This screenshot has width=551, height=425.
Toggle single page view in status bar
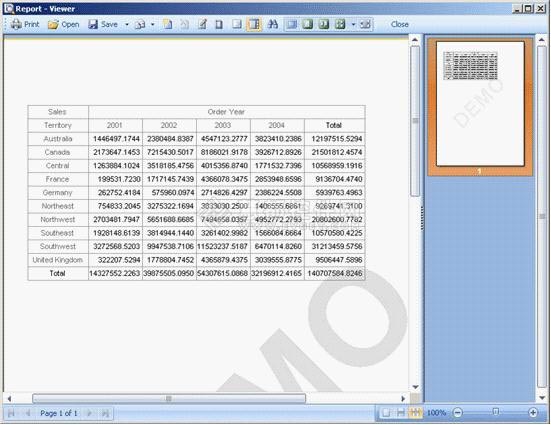(386, 412)
